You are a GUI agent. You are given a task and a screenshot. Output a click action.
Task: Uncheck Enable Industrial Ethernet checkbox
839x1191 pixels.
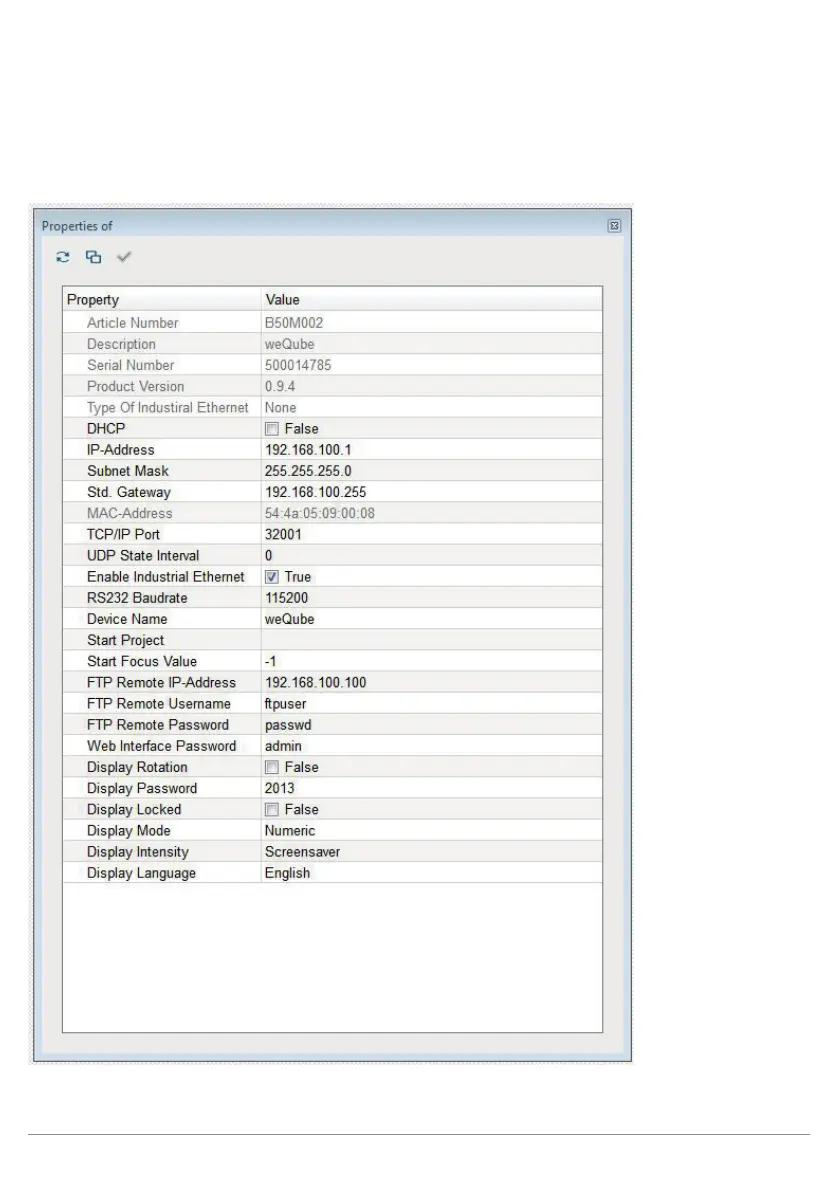click(x=272, y=577)
